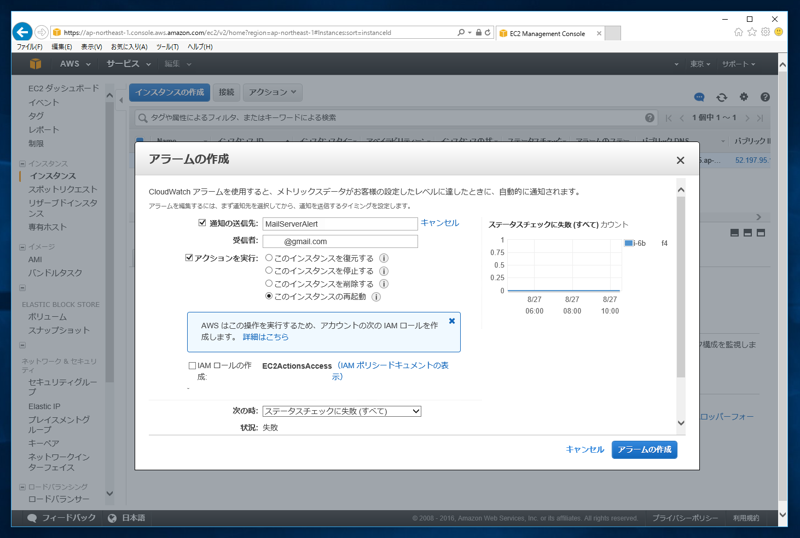Screen dimensions: 800x538
Task: Click the address bar search magnifier icon
Action: (x=461, y=32)
